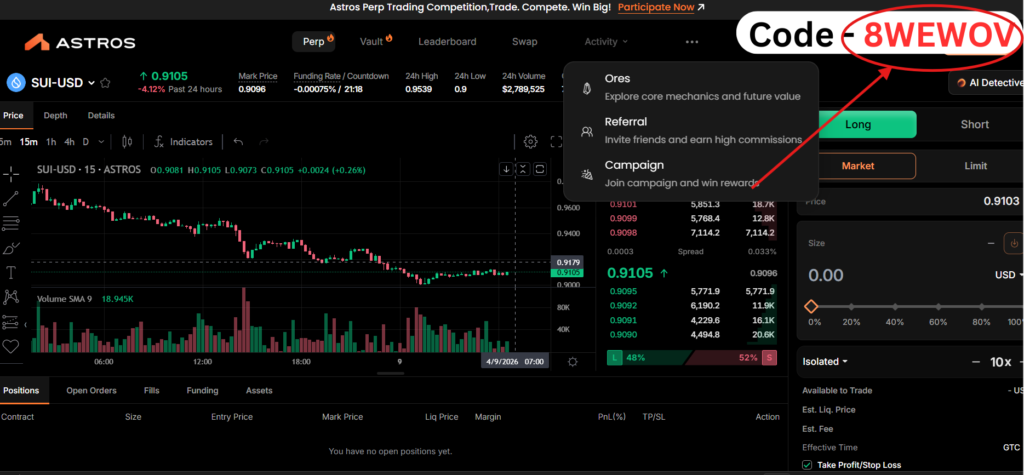1024x475 pixels.
Task: Click bid price 0.9092 in order book
Action: (x=623, y=305)
